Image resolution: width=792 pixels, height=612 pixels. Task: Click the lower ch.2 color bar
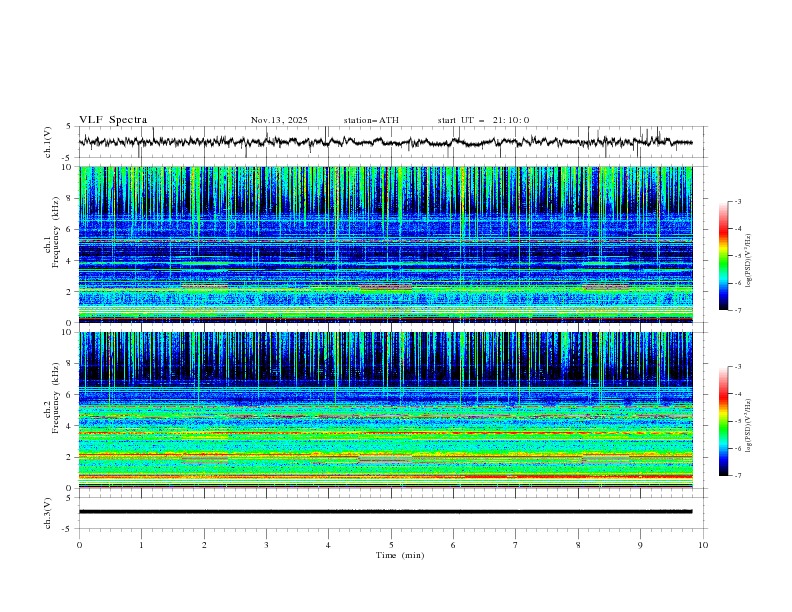(x=723, y=421)
